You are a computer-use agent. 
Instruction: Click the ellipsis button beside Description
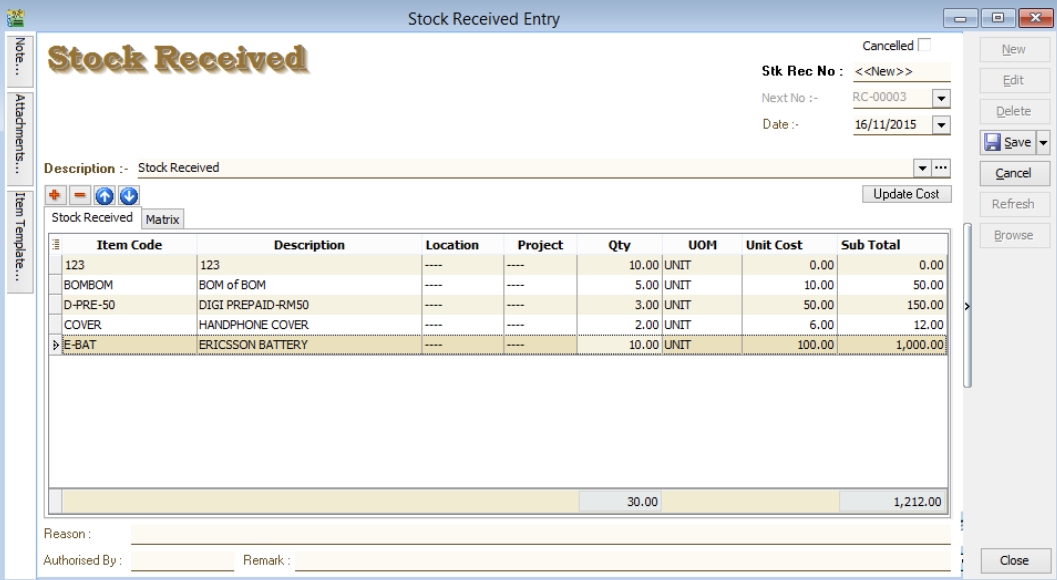coord(940,167)
